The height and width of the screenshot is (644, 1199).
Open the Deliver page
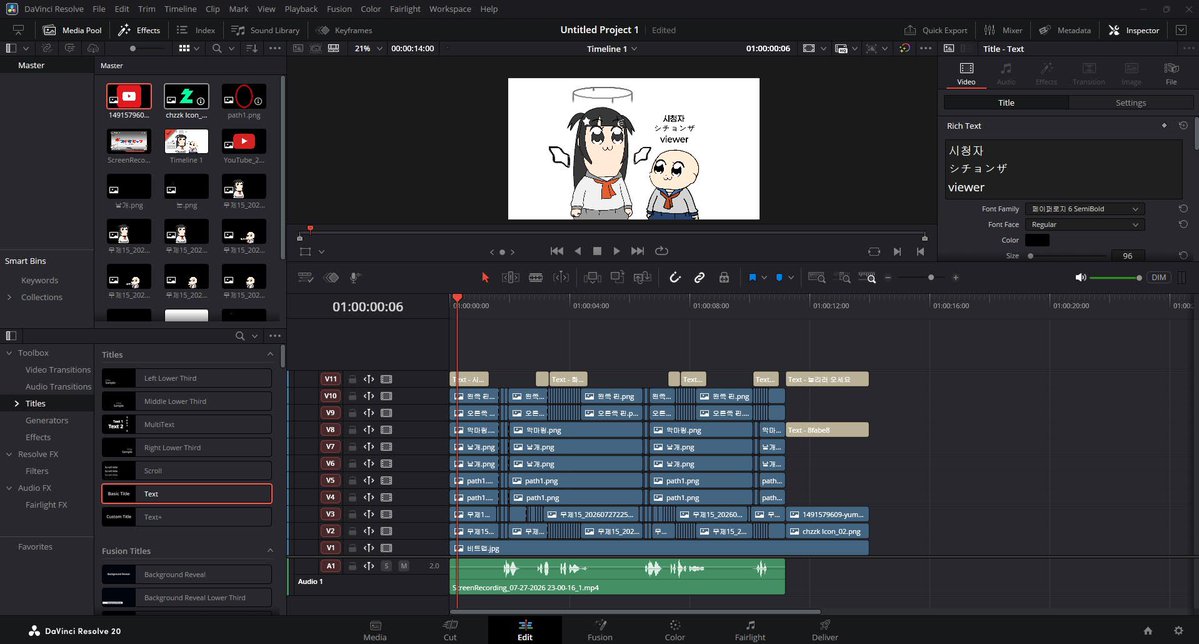tap(825, 630)
